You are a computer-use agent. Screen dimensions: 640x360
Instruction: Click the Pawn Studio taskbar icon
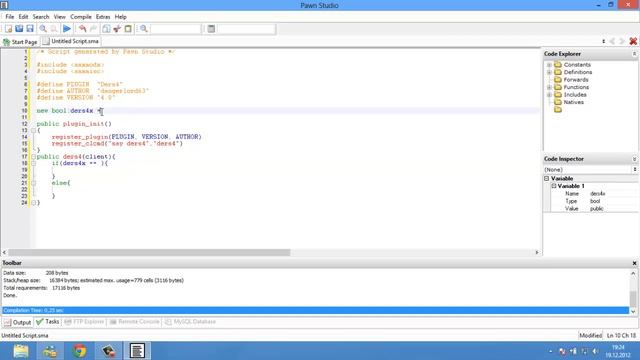click(137, 351)
